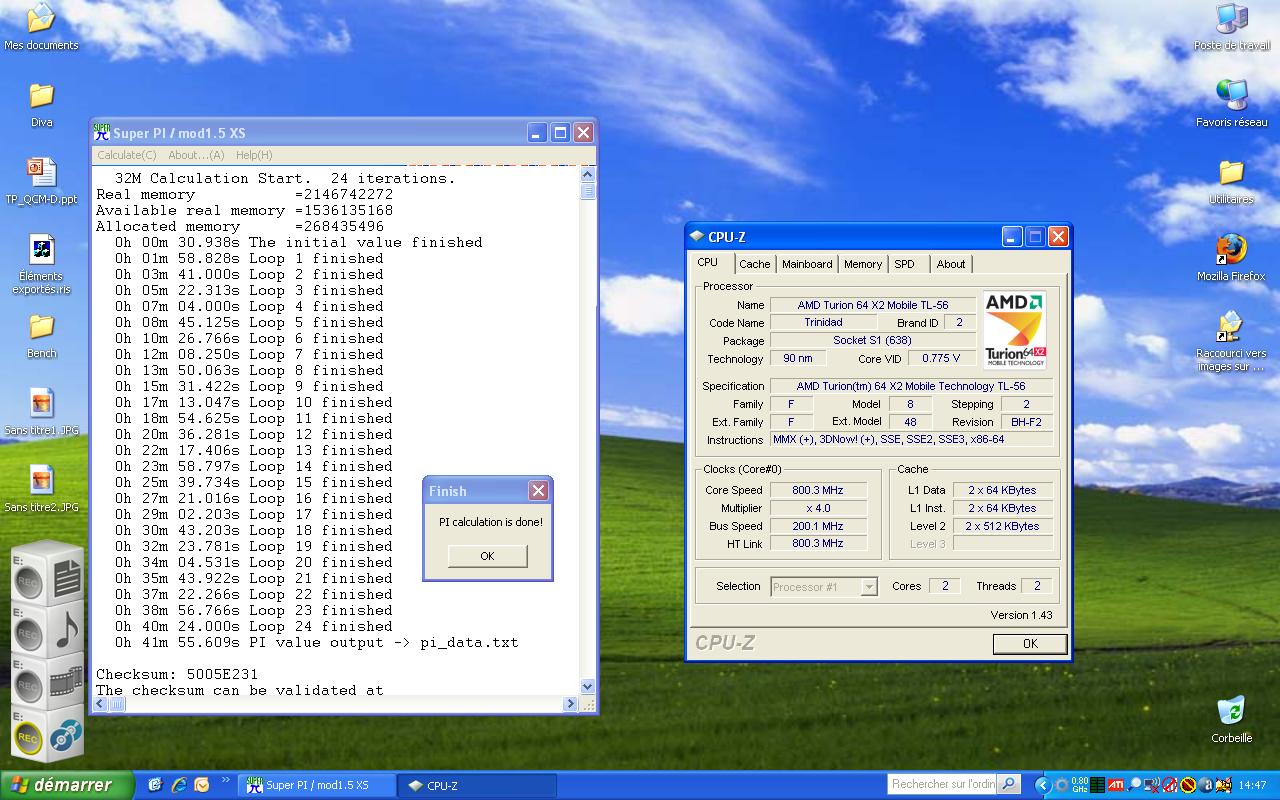Launch Internet Explorer from quick launch

[x=178, y=785]
